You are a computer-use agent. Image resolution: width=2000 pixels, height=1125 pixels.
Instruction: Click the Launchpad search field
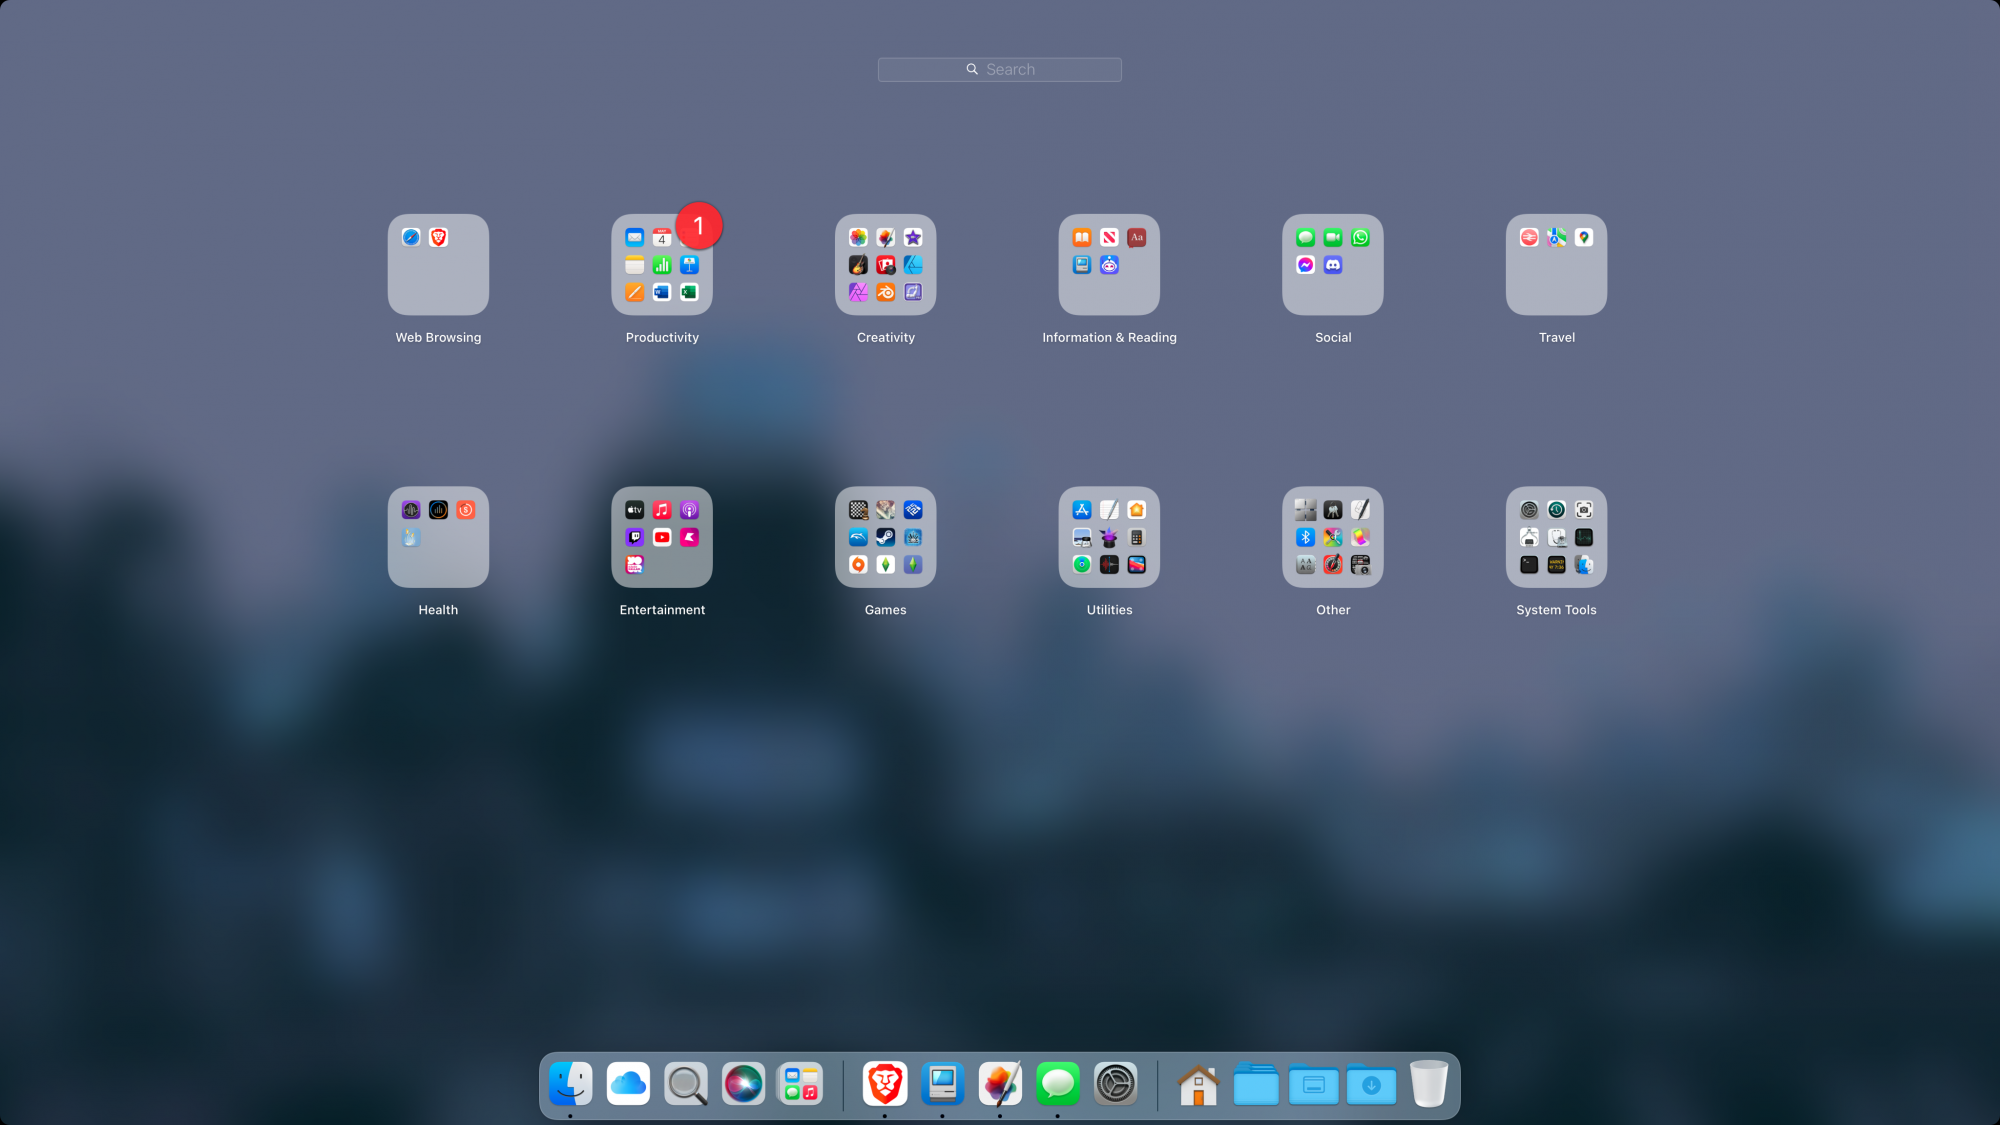[x=1000, y=69]
